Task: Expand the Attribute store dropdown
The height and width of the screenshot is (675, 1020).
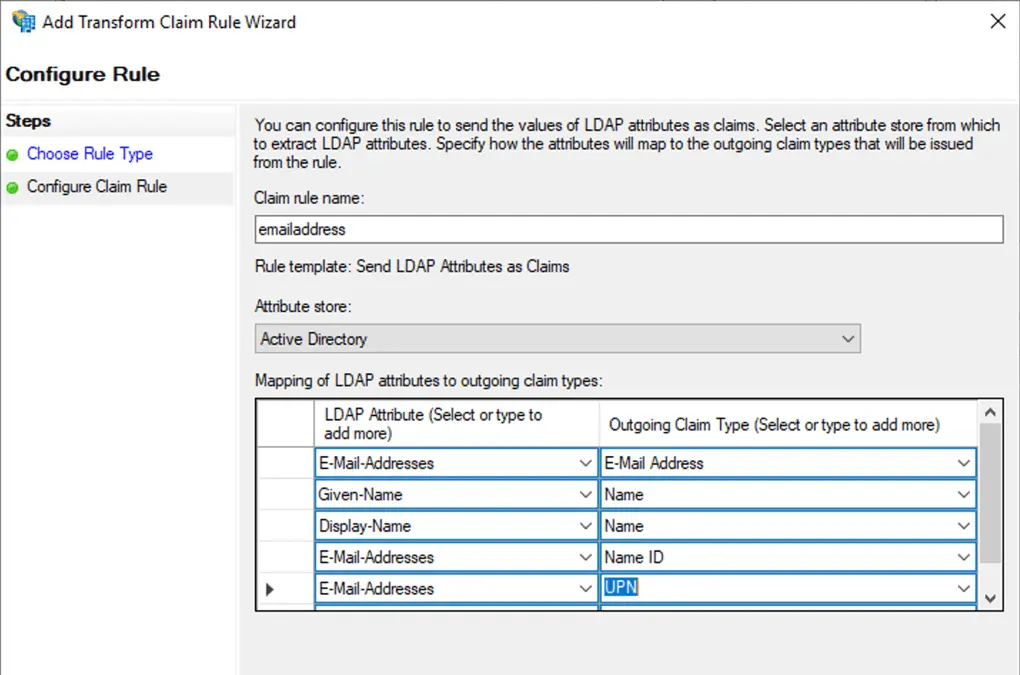Action: click(848, 339)
